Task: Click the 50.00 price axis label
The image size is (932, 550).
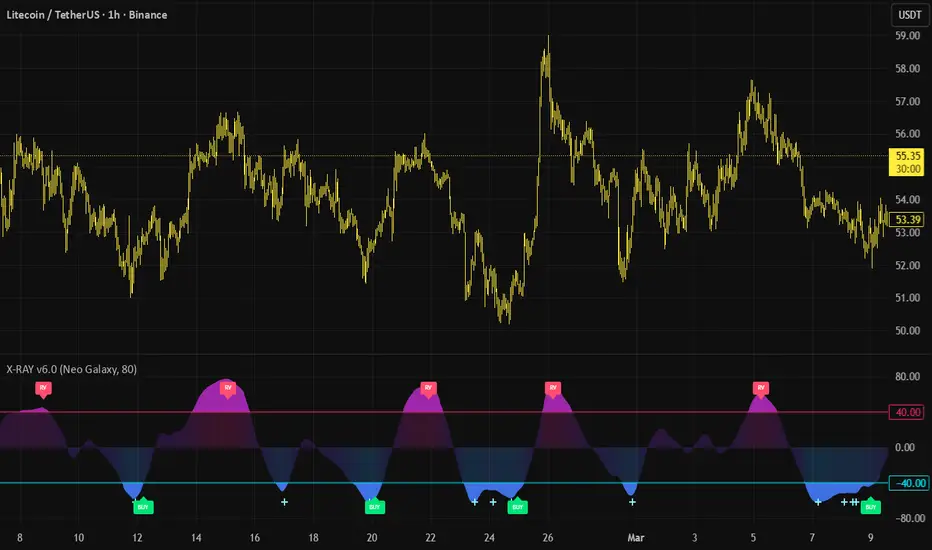Action: tap(908, 331)
